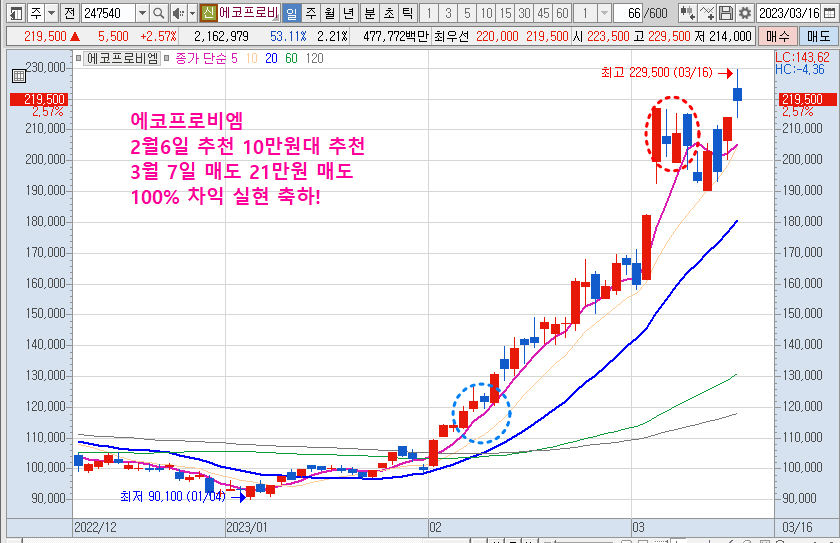
Task: Choose the 45 interval button
Action: pyautogui.click(x=543, y=13)
